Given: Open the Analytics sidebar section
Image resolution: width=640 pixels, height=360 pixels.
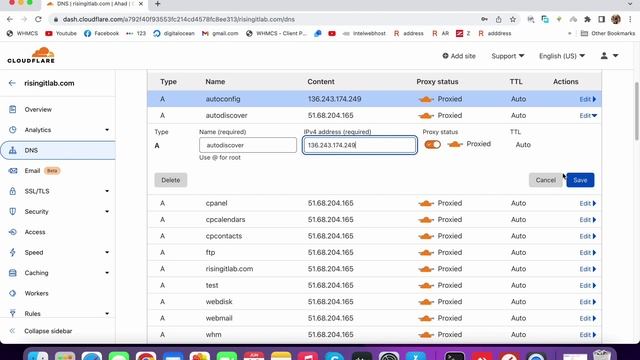Looking at the screenshot, I should coord(38,130).
